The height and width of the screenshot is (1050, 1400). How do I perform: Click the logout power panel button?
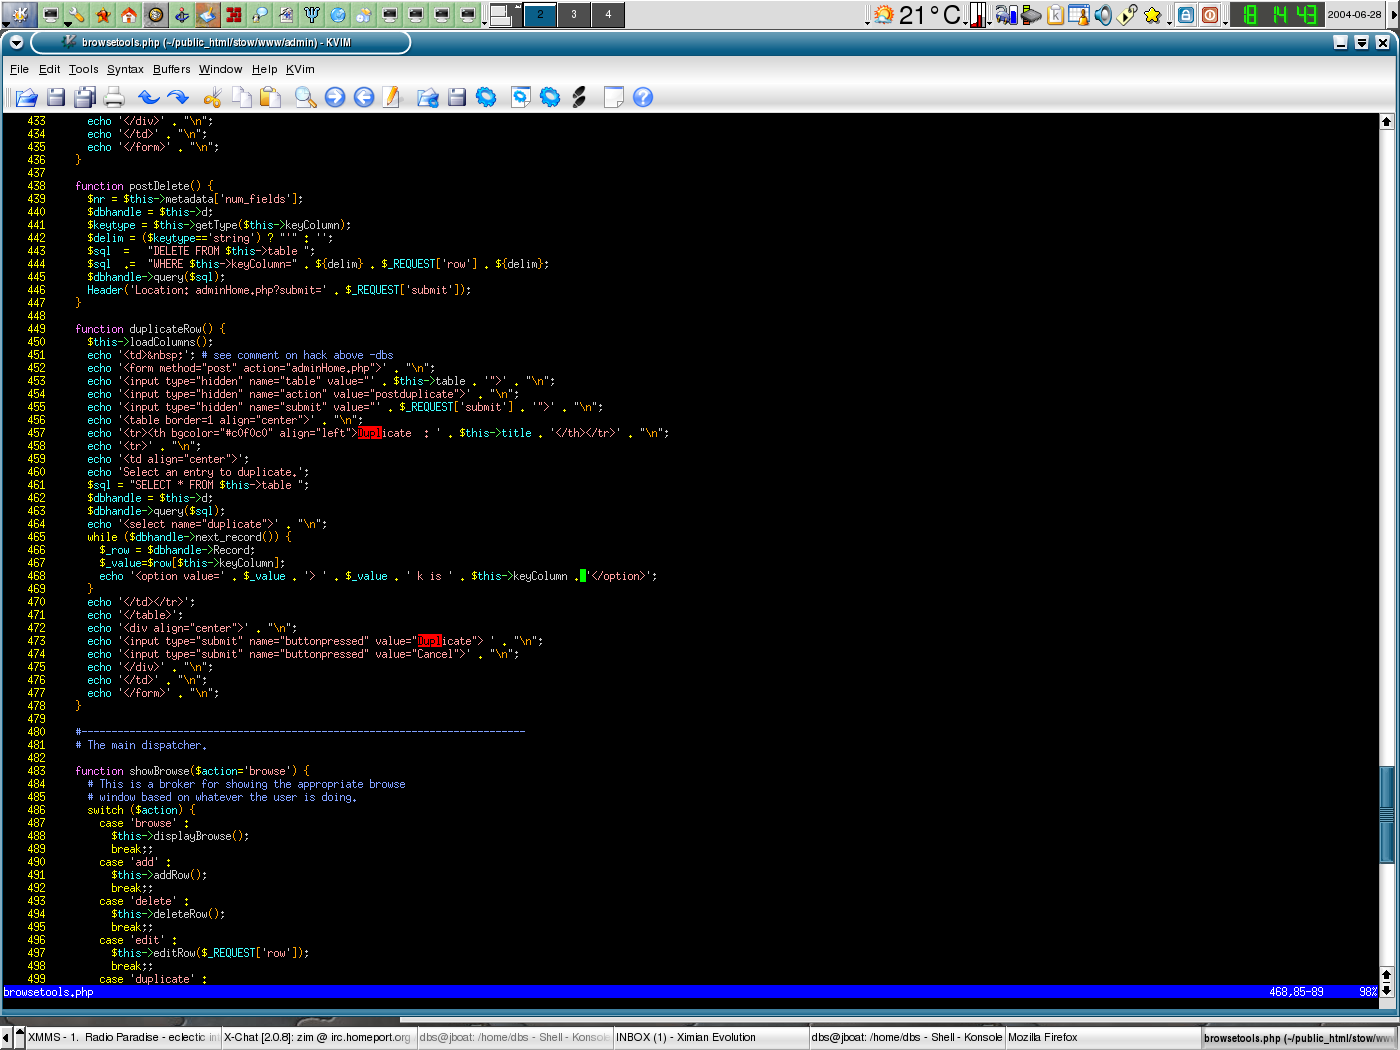(1210, 14)
